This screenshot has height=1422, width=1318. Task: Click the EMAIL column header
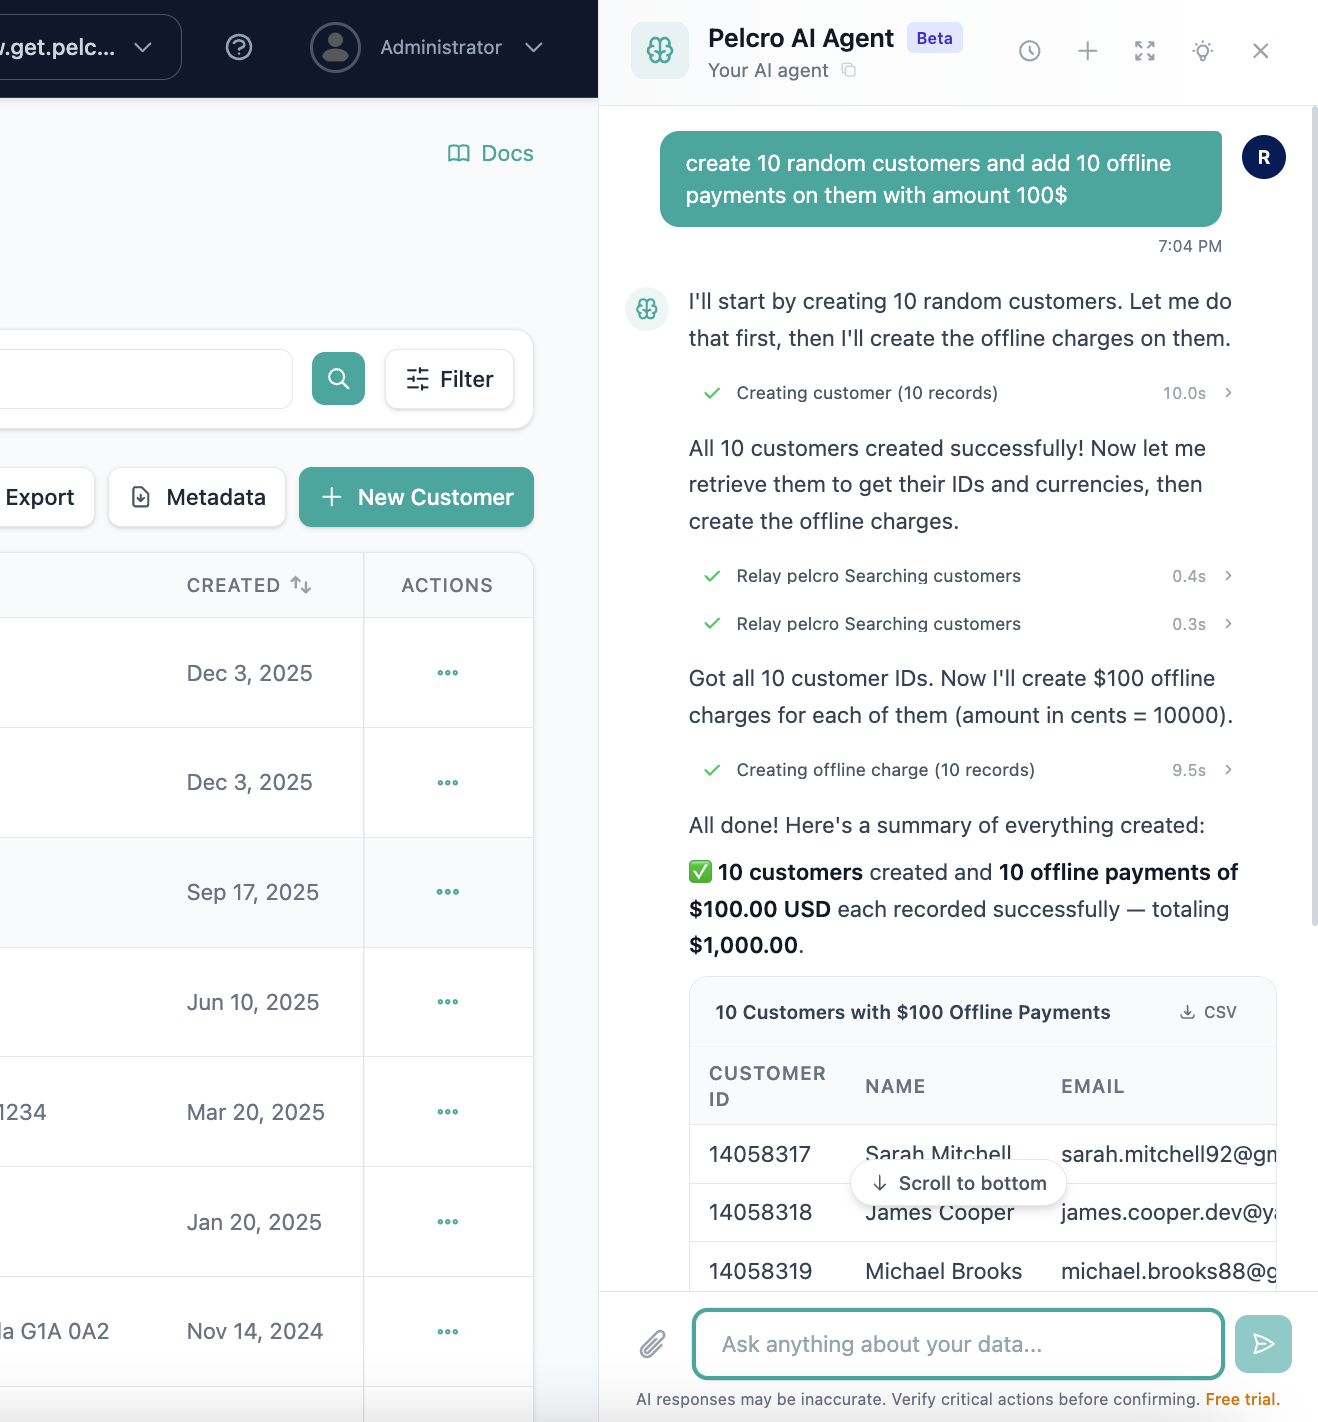pos(1092,1086)
